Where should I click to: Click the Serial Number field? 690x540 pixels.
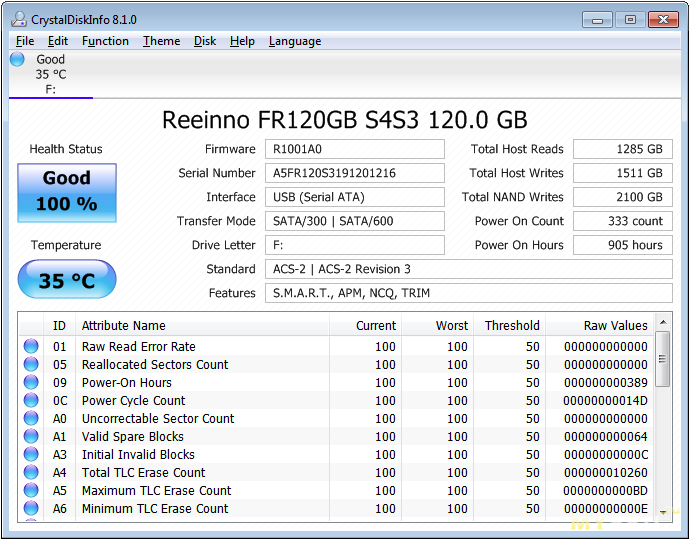pyautogui.click(x=354, y=173)
